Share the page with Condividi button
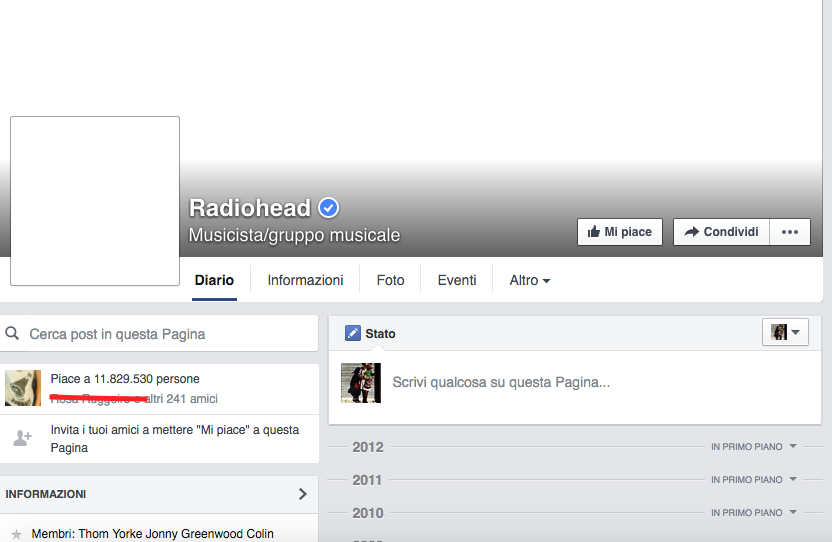Screen dimensions: 832x542 [721, 232]
